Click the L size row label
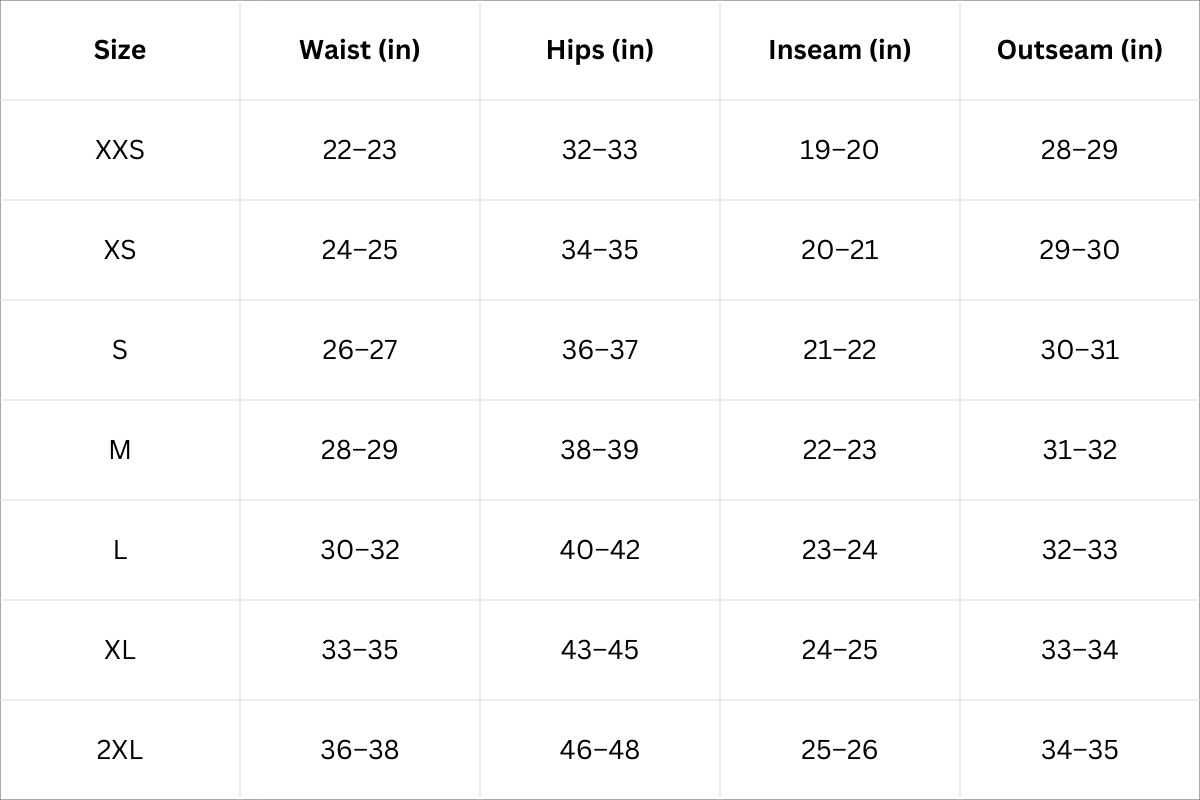Image resolution: width=1200 pixels, height=800 pixels. (x=120, y=550)
